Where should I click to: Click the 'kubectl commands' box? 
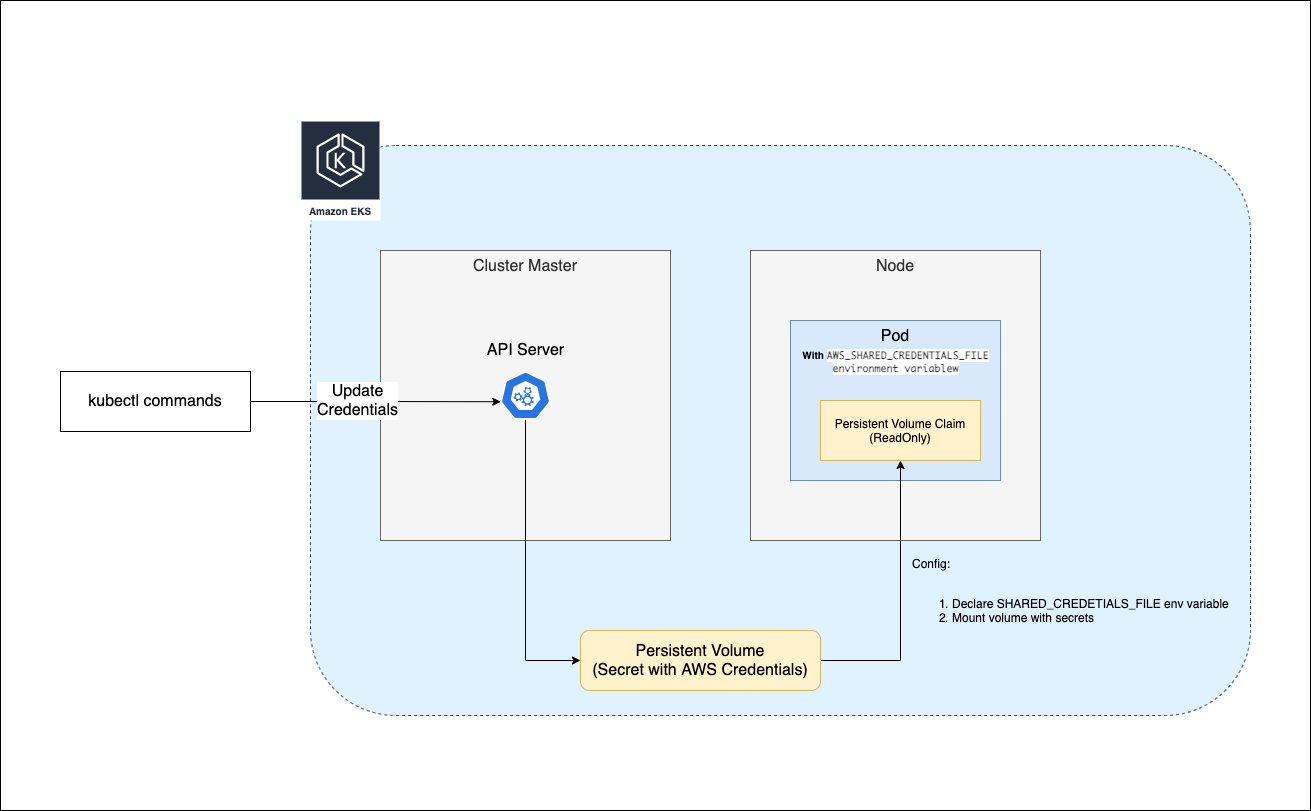(155, 401)
